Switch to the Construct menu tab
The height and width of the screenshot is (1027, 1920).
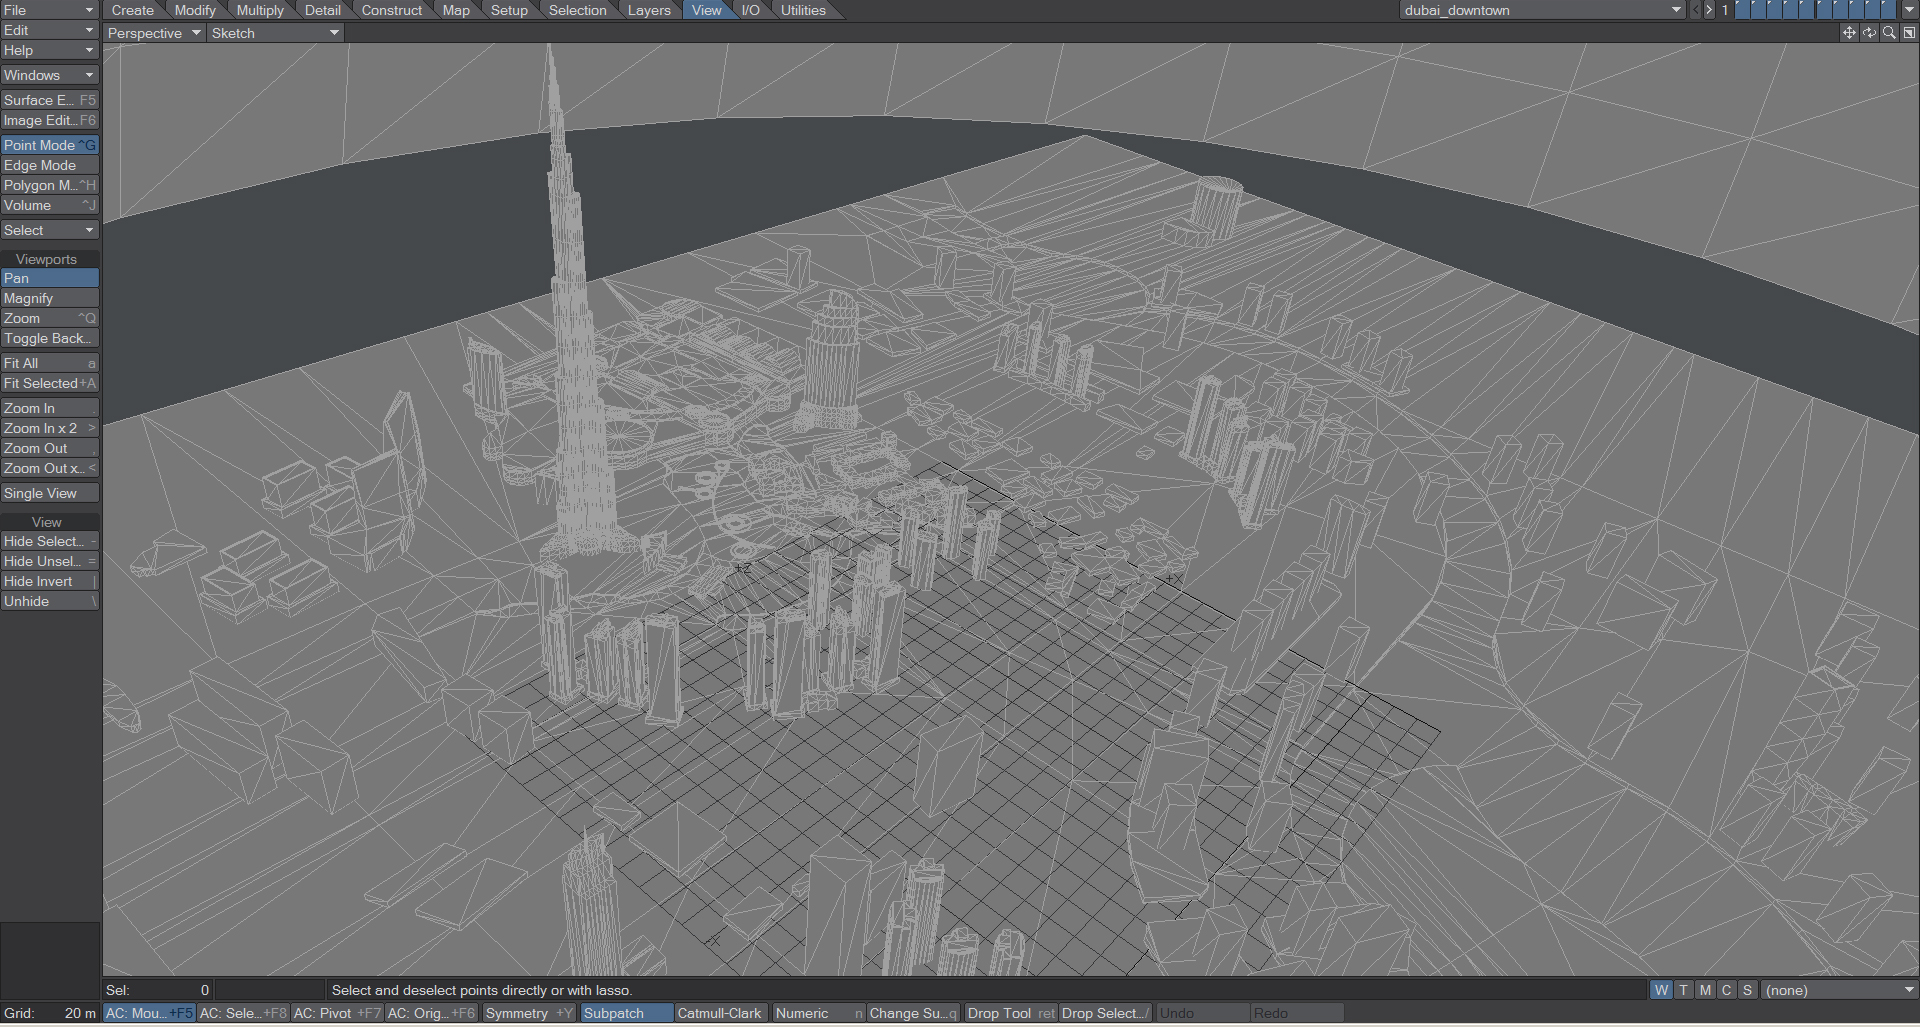tap(391, 10)
